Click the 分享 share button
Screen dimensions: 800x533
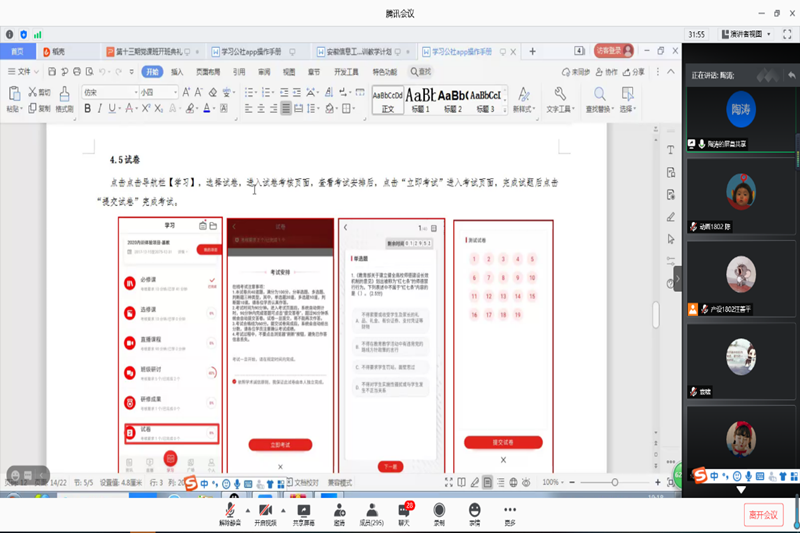(634, 72)
